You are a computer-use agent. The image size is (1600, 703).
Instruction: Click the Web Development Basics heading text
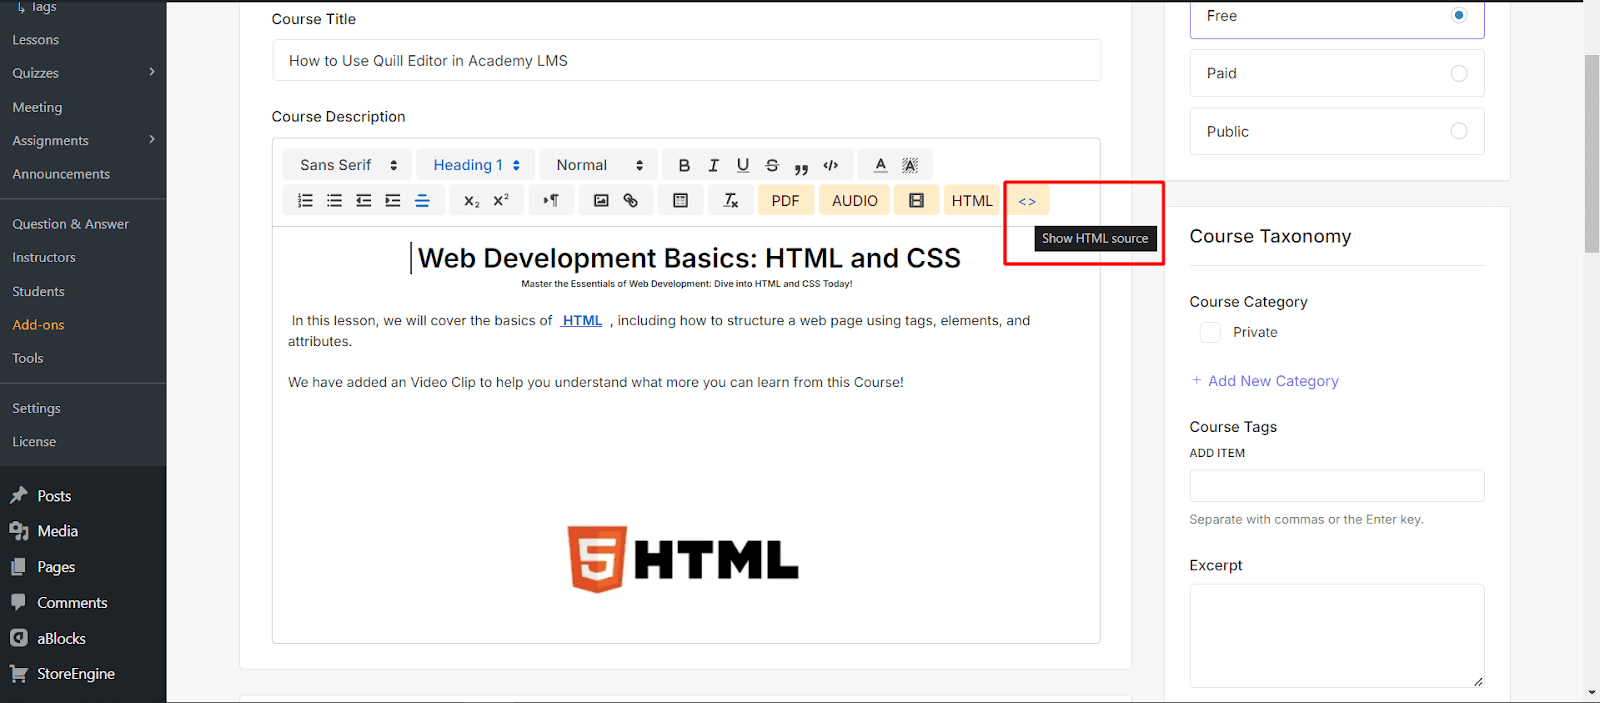point(689,258)
